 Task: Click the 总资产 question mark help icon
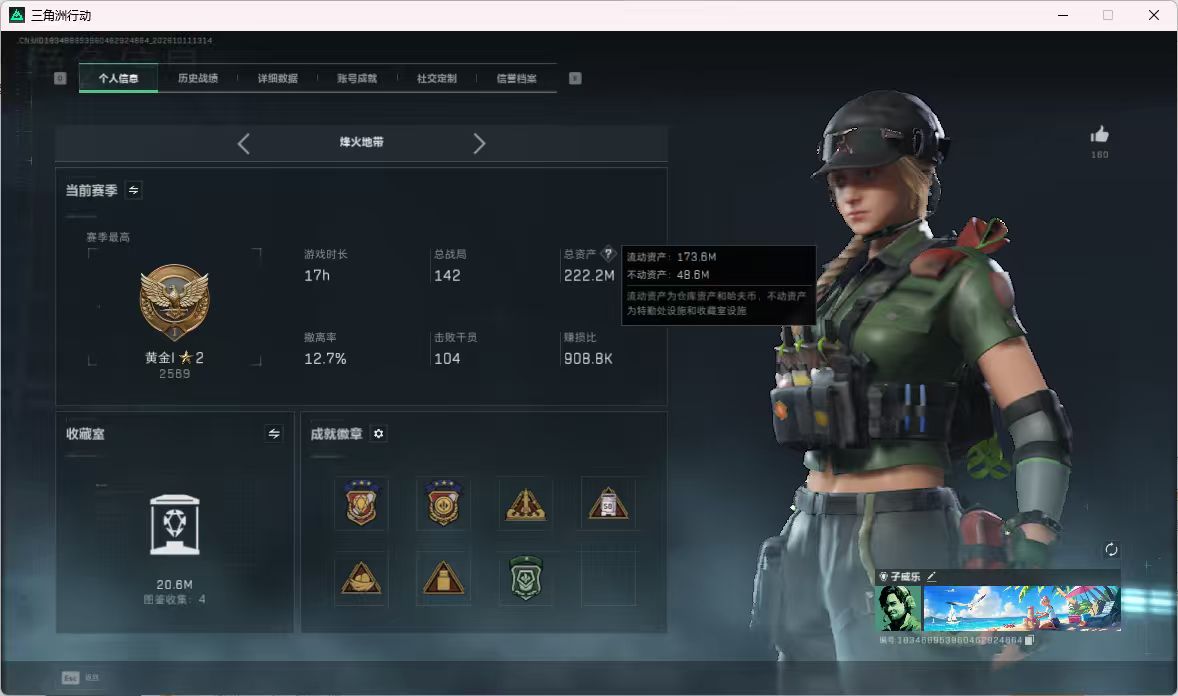[609, 253]
